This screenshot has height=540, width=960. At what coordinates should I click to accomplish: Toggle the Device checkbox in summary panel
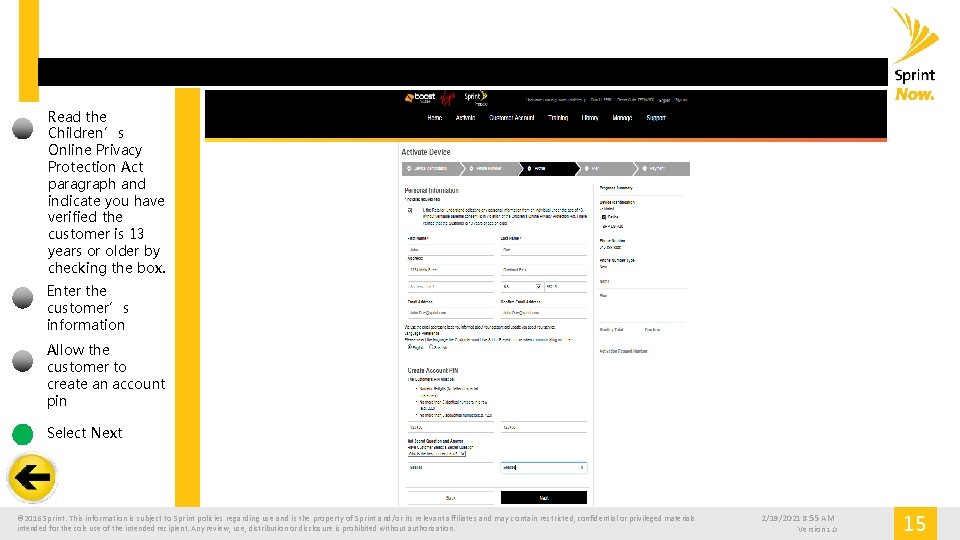click(x=604, y=217)
